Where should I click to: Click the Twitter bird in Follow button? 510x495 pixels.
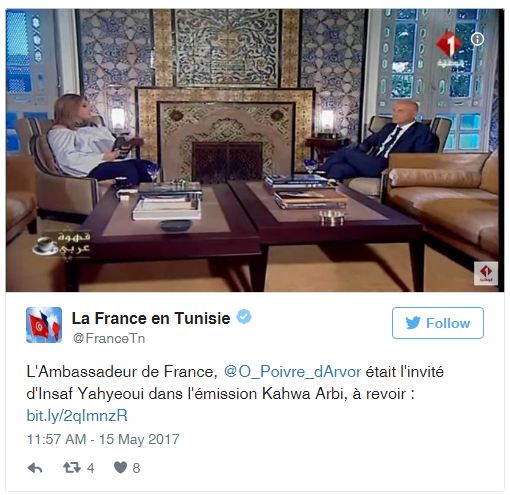[413, 323]
